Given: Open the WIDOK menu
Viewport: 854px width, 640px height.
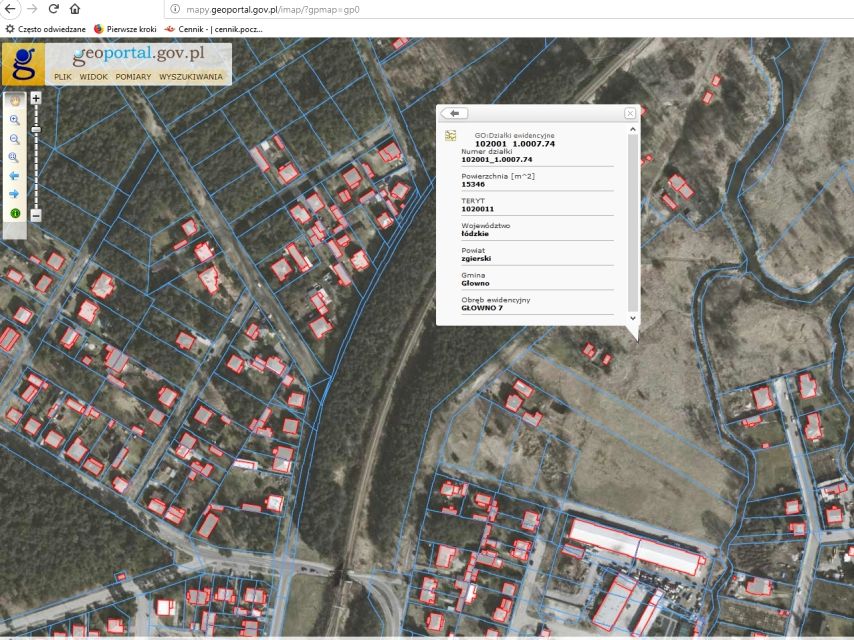Looking at the screenshot, I should coord(93,77).
